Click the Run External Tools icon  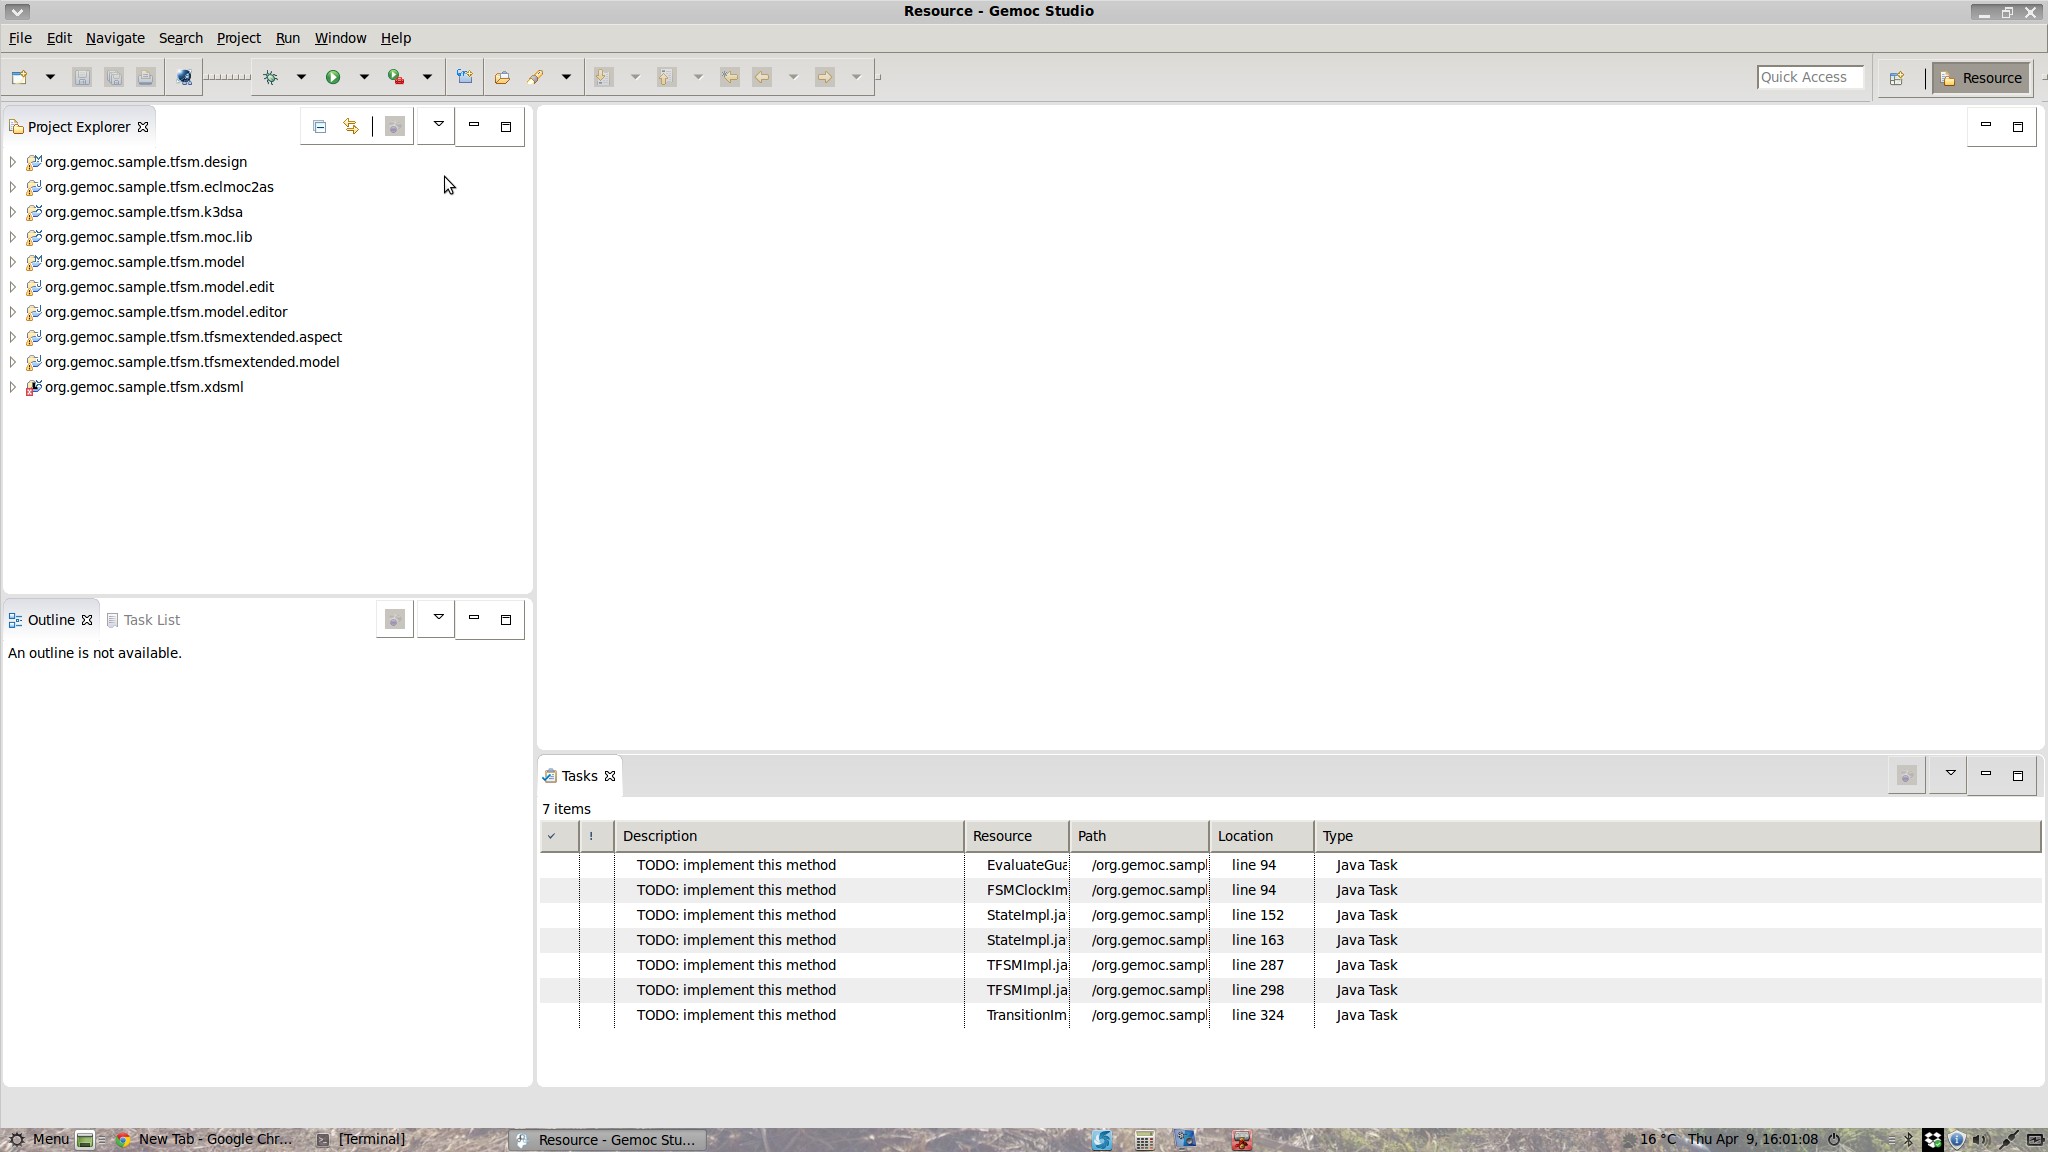pos(396,77)
